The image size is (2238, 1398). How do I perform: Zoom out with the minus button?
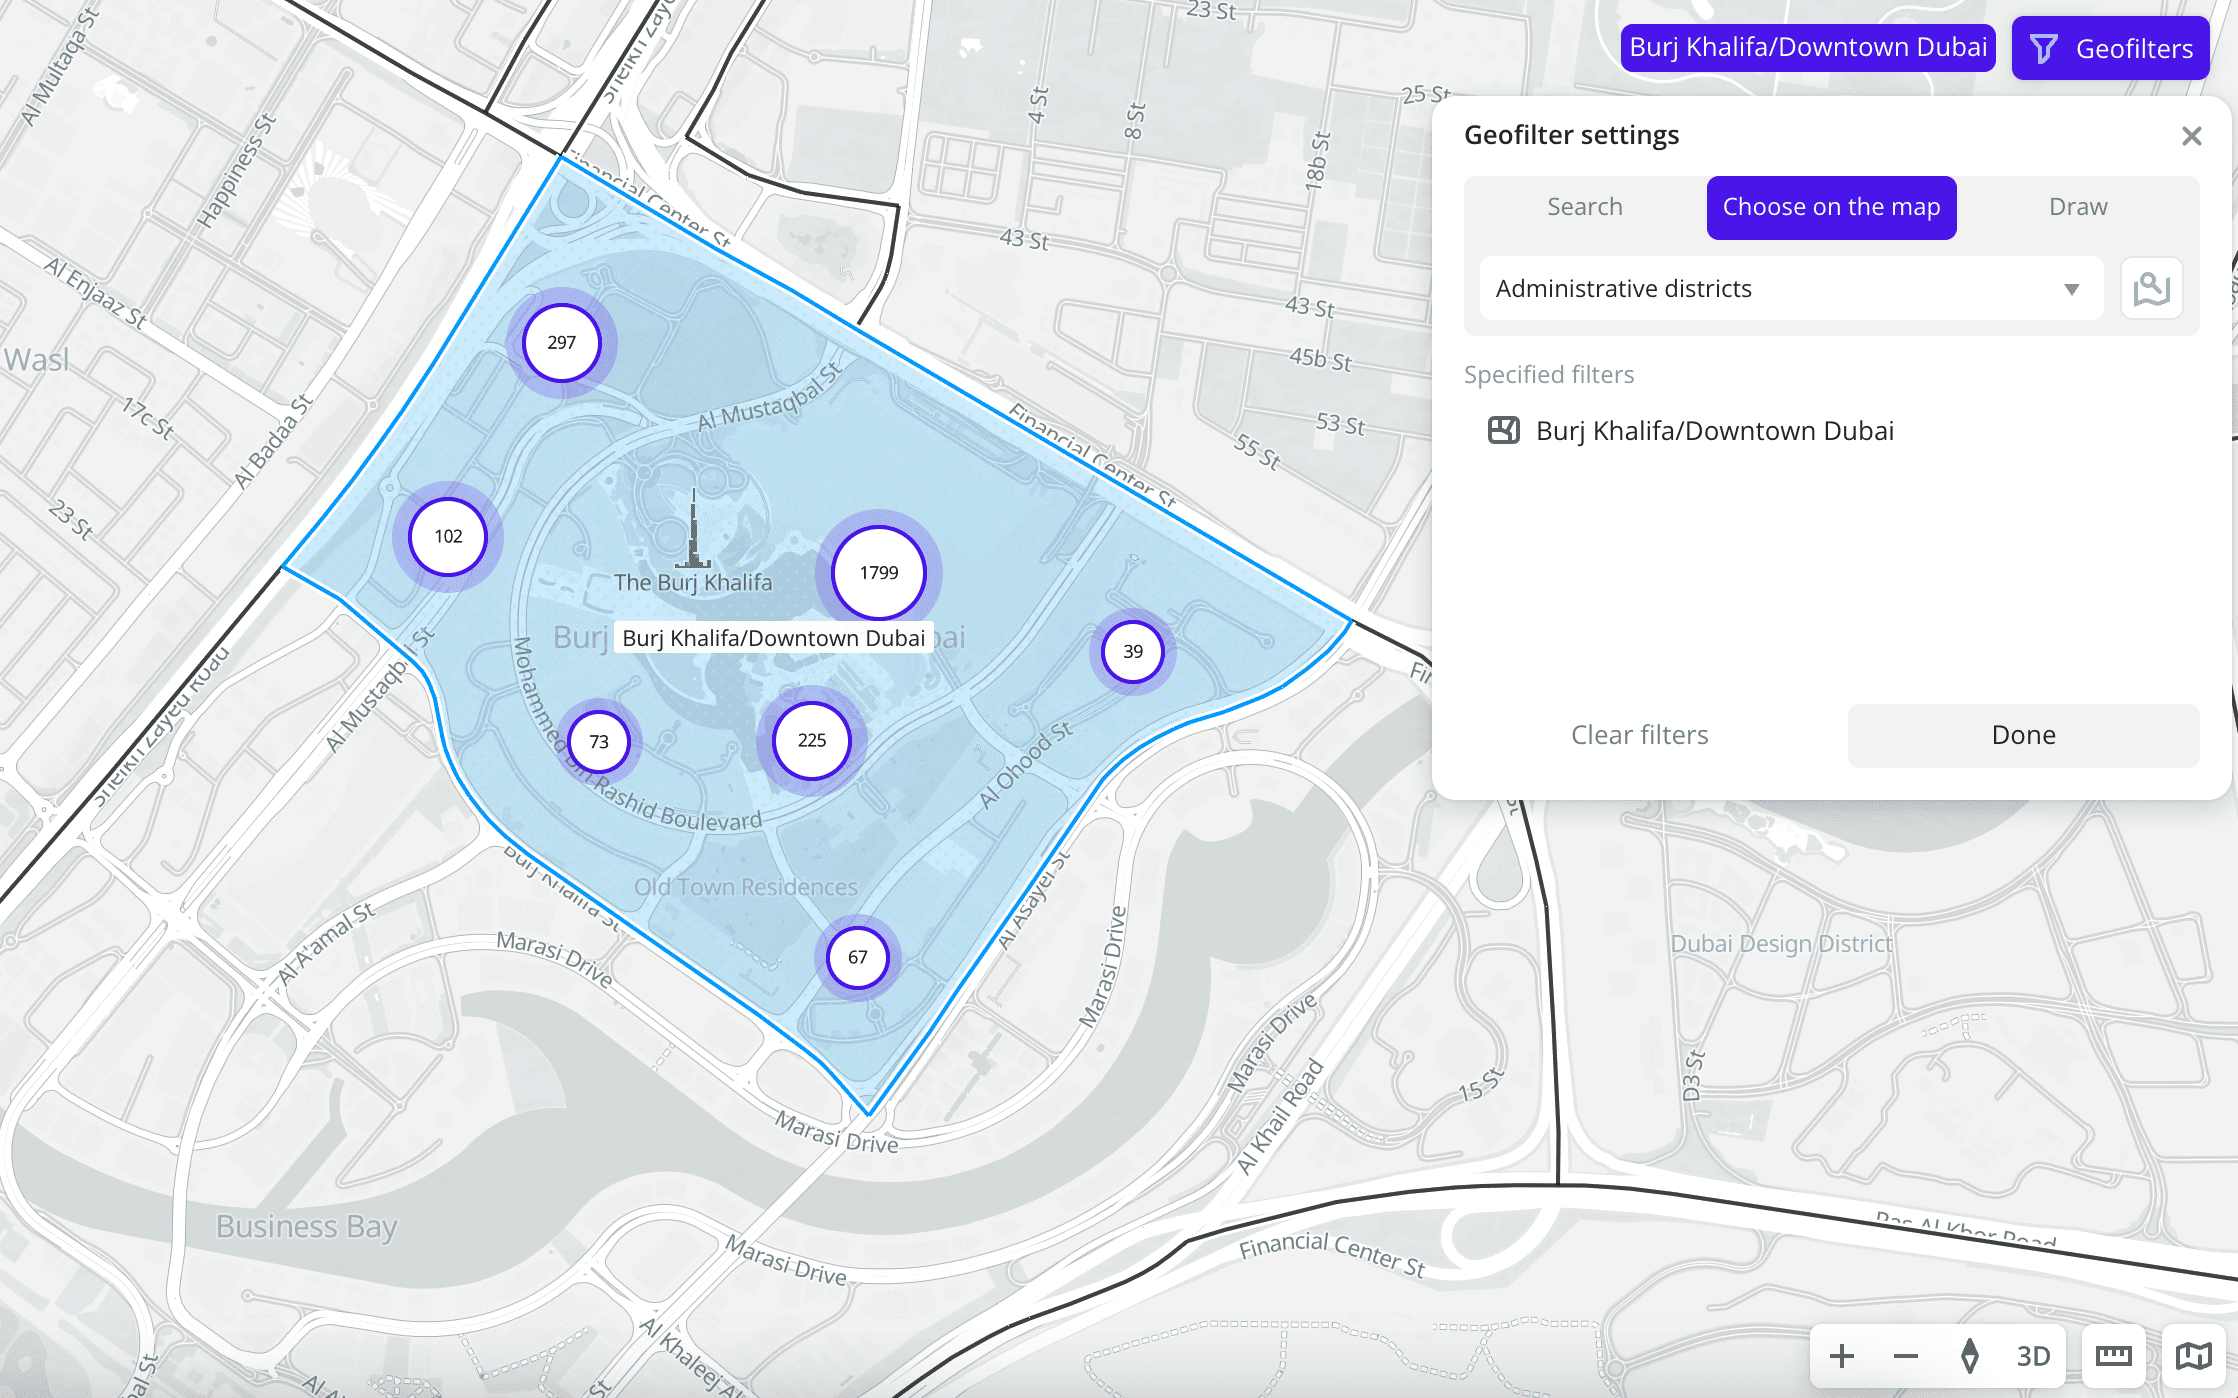[x=1906, y=1356]
